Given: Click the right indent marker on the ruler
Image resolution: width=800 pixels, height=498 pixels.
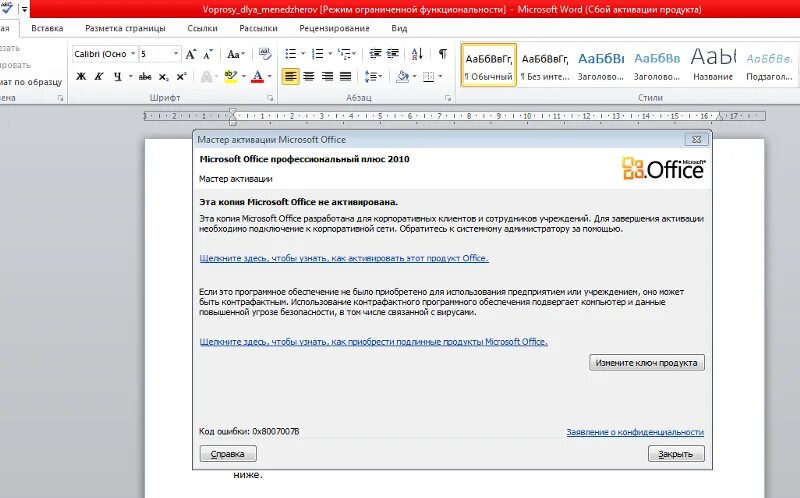Looking at the screenshot, I should pos(719,117).
